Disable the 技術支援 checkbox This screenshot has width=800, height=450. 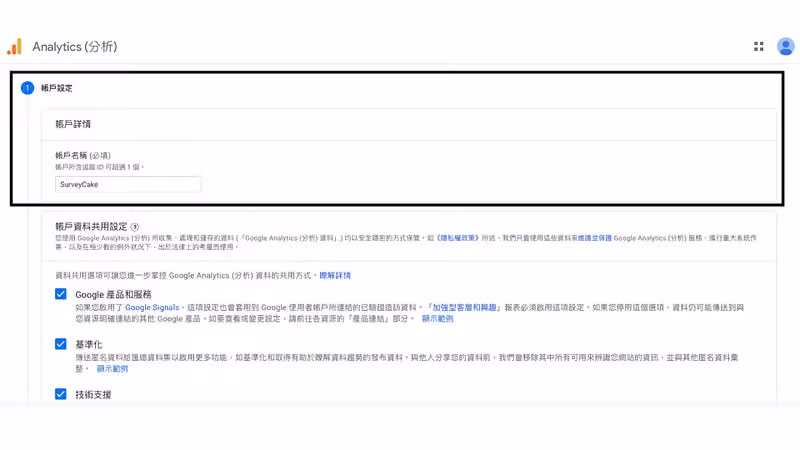(x=61, y=394)
